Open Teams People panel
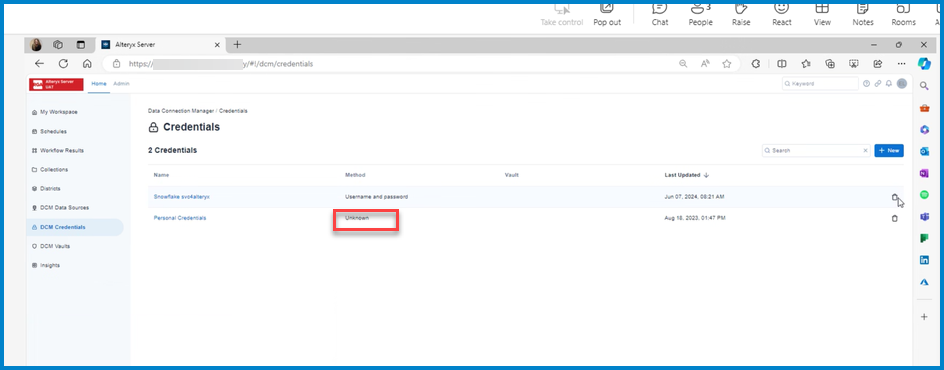The height and width of the screenshot is (370, 944). click(x=700, y=14)
